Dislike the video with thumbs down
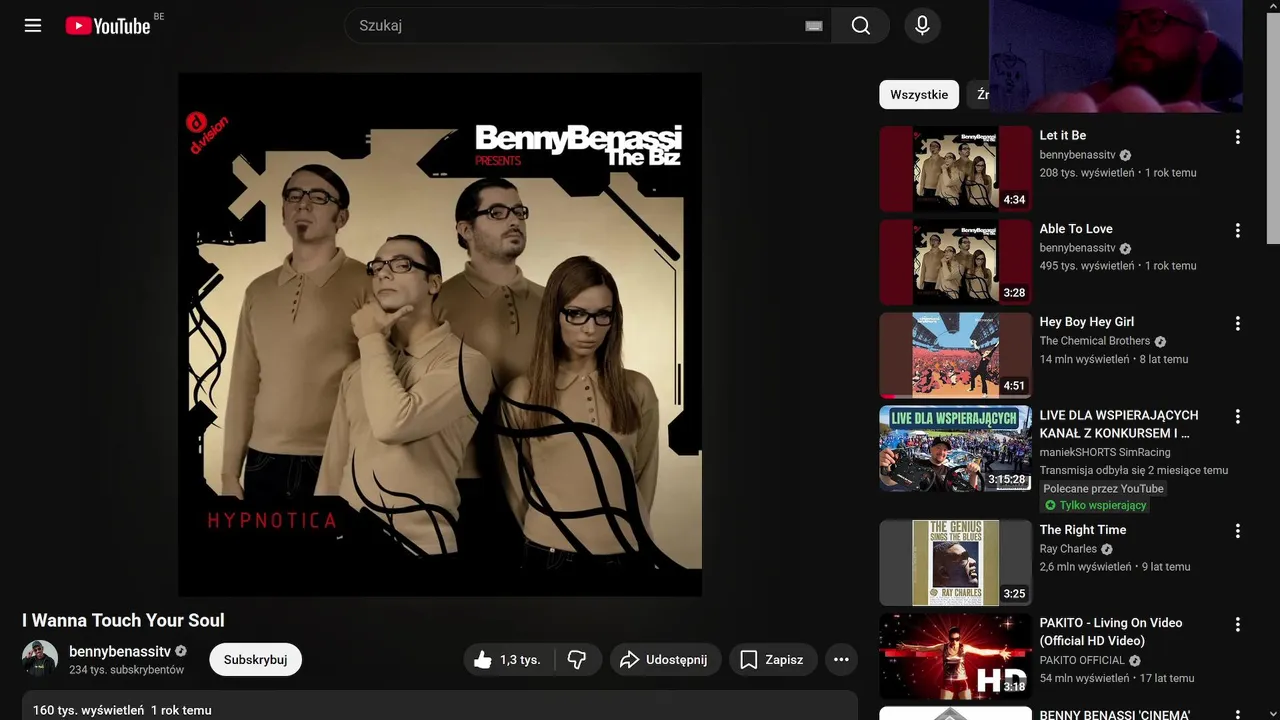Screen dimensions: 1280x720 pyautogui.click(x=577, y=660)
